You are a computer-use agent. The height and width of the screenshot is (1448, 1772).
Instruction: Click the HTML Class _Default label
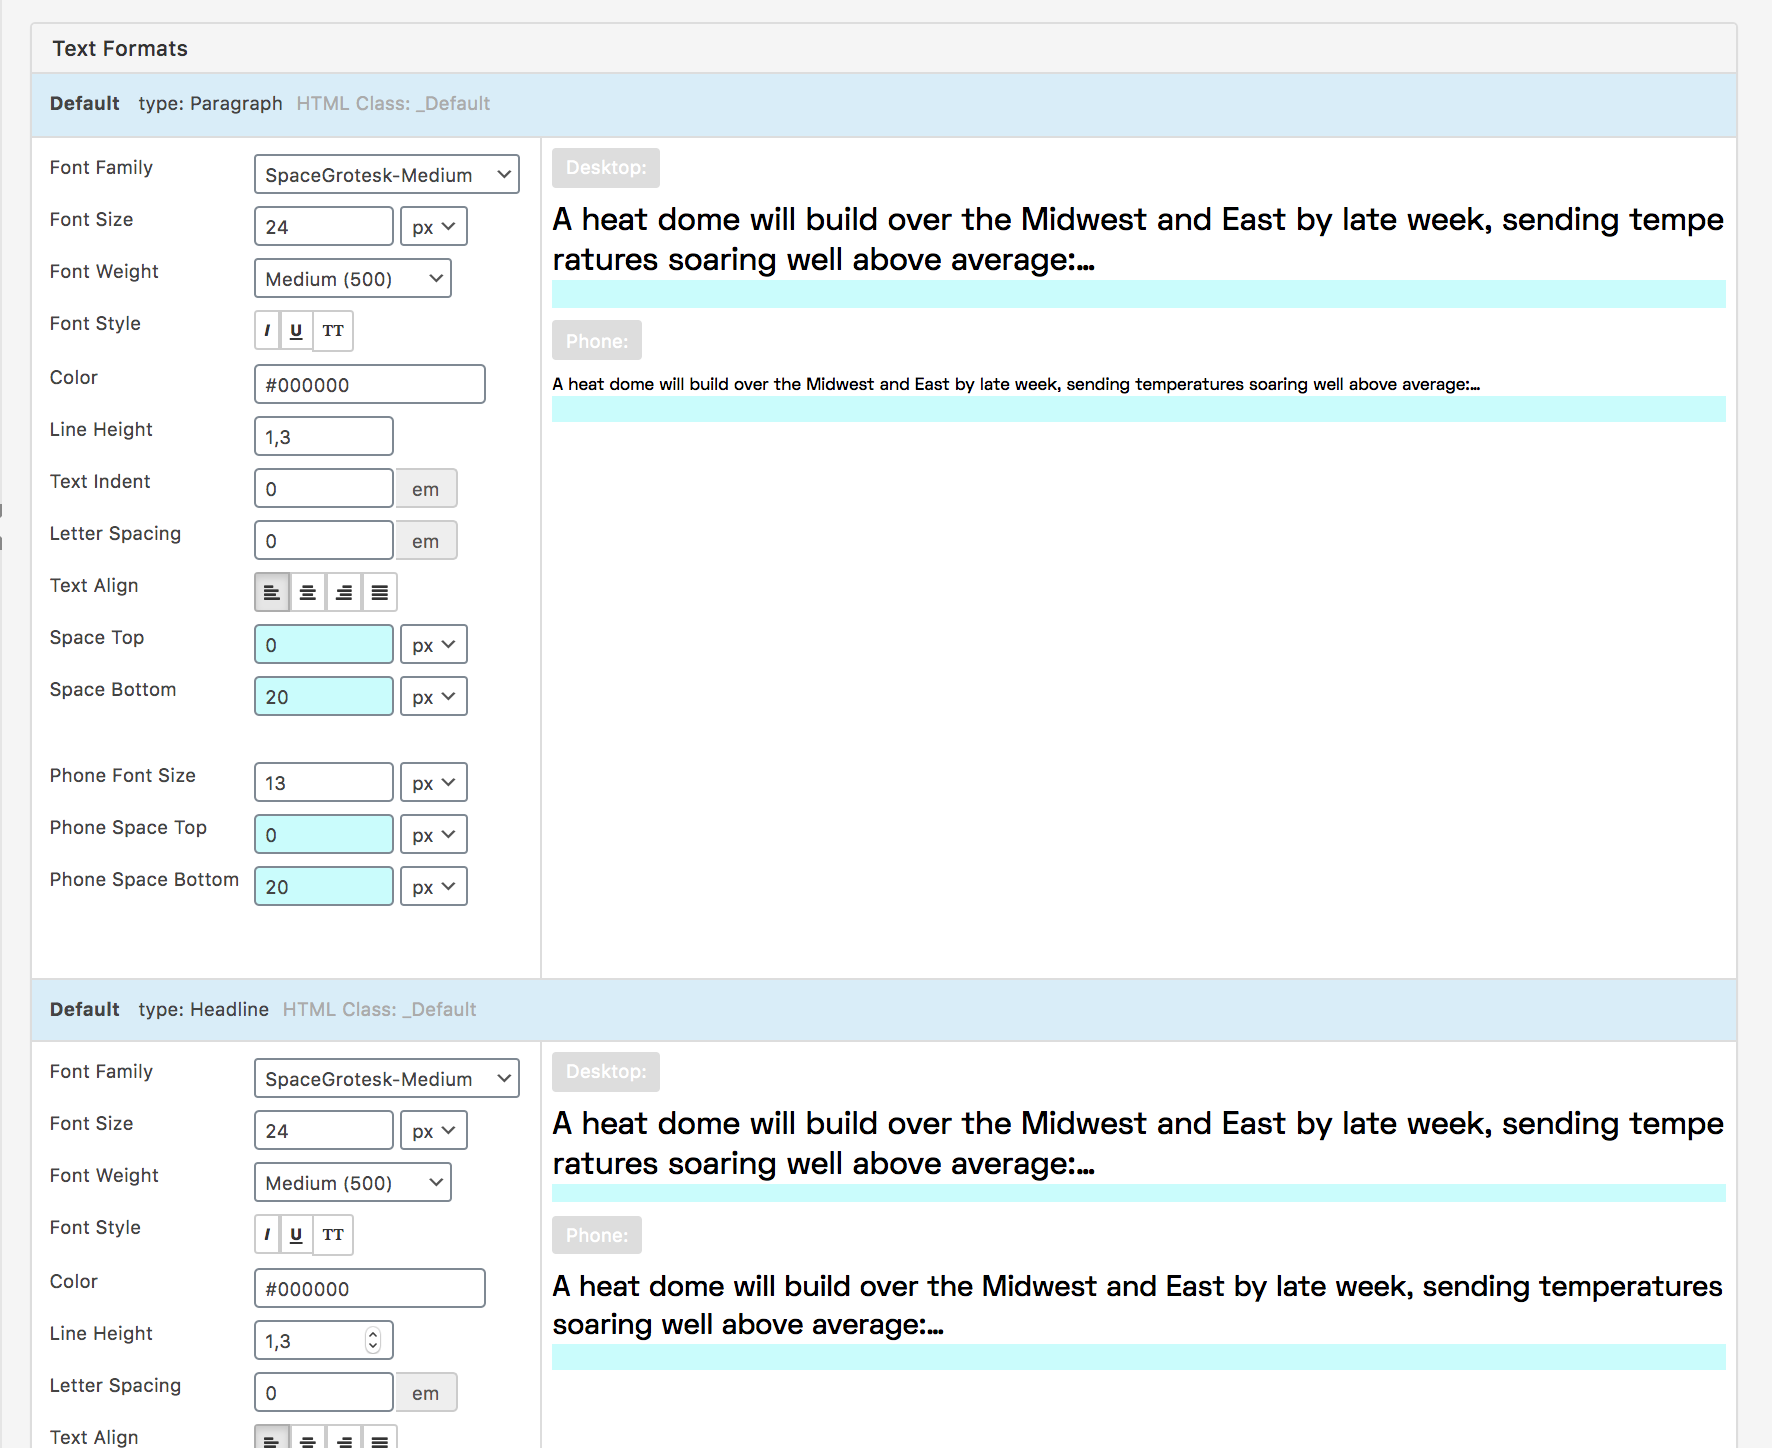392,103
